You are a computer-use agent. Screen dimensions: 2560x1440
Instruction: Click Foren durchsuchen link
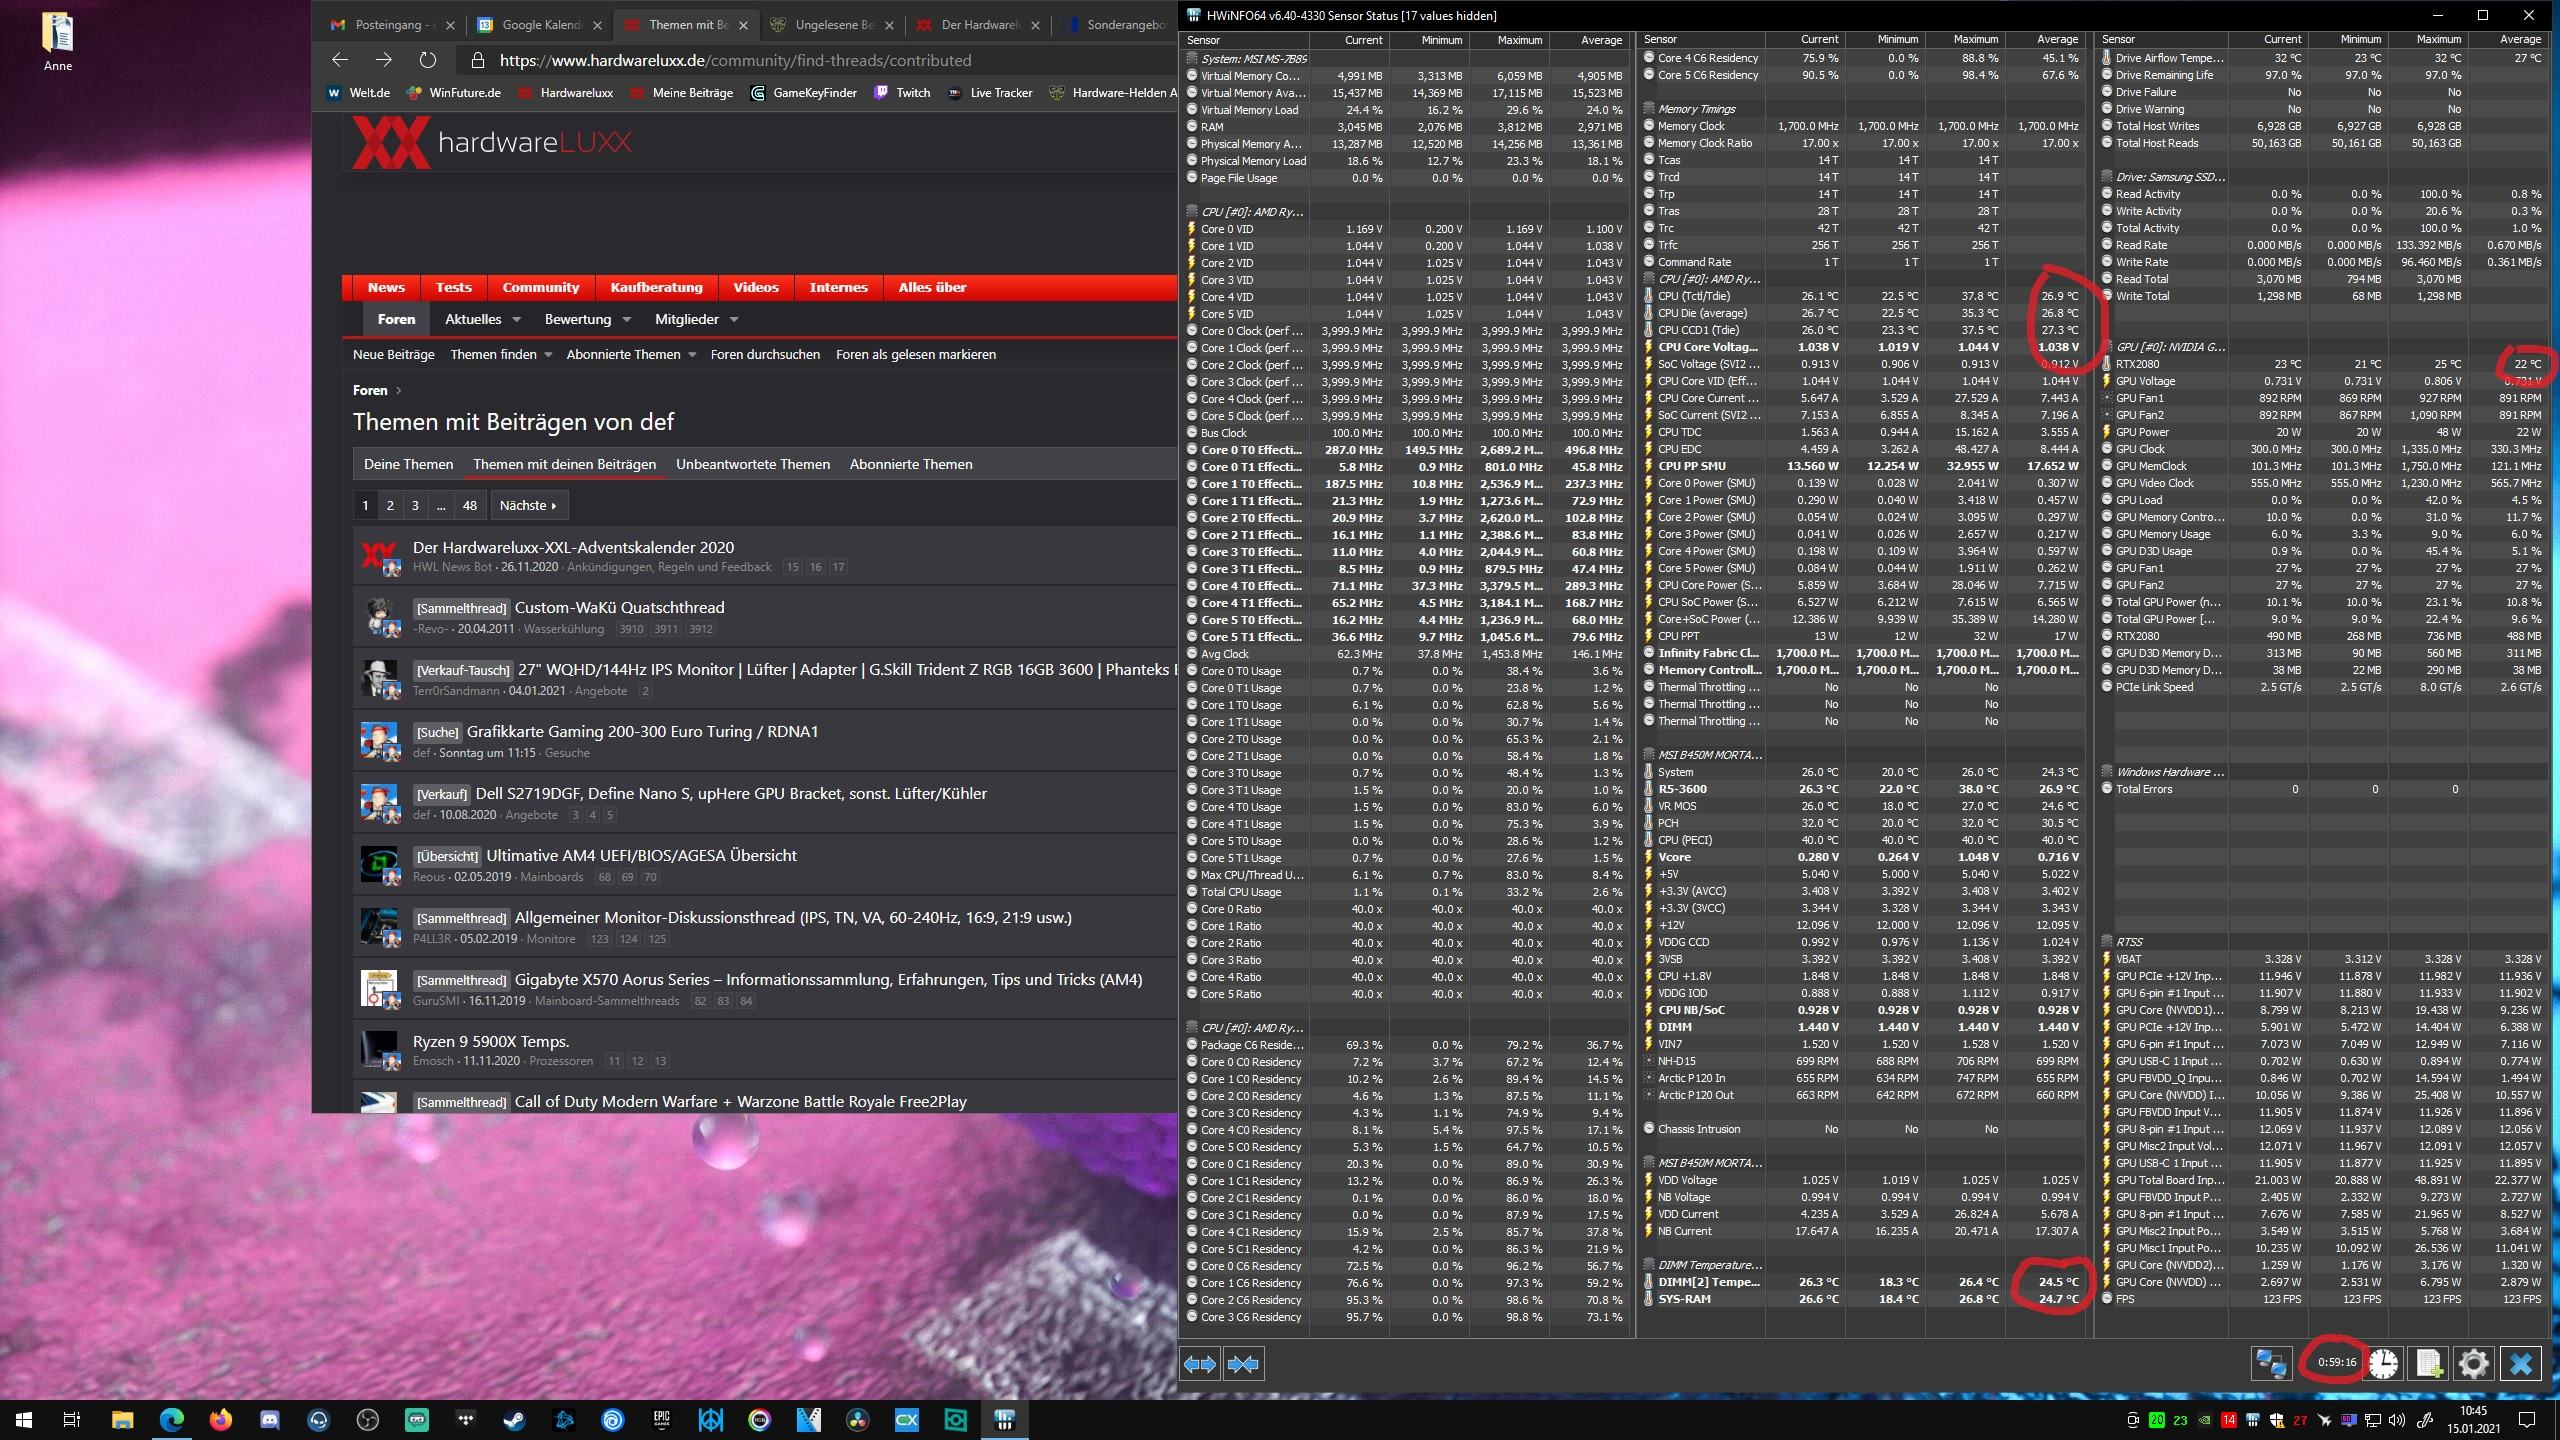(765, 355)
